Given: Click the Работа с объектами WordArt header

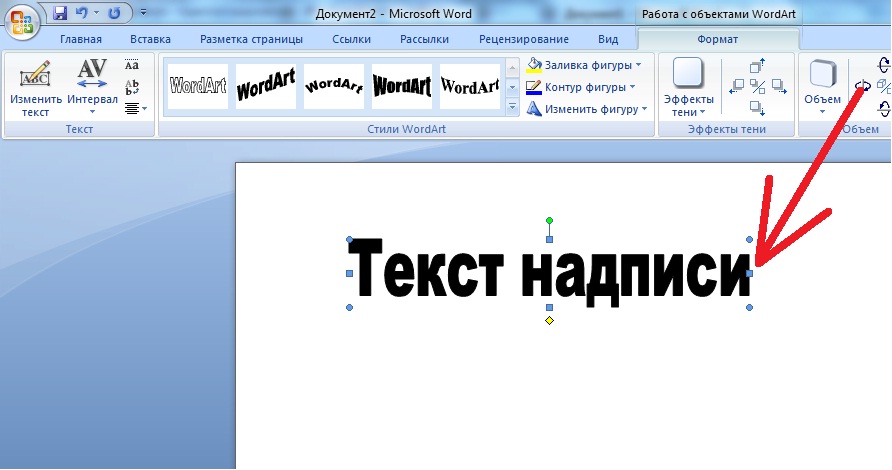Looking at the screenshot, I should coord(718,14).
